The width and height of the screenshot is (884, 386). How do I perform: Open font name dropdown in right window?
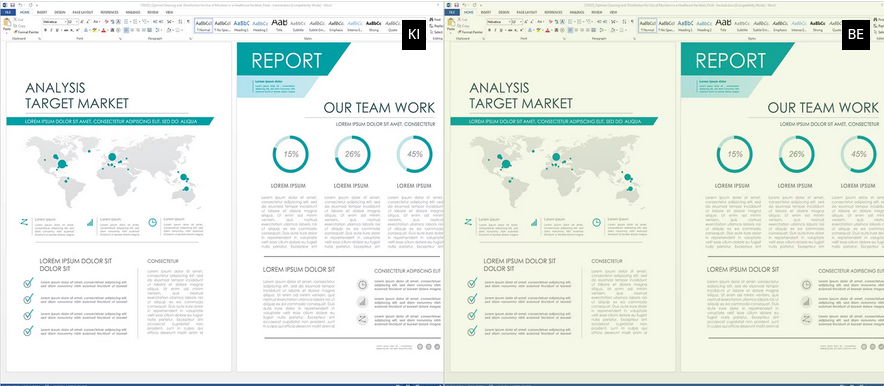tap(510, 21)
